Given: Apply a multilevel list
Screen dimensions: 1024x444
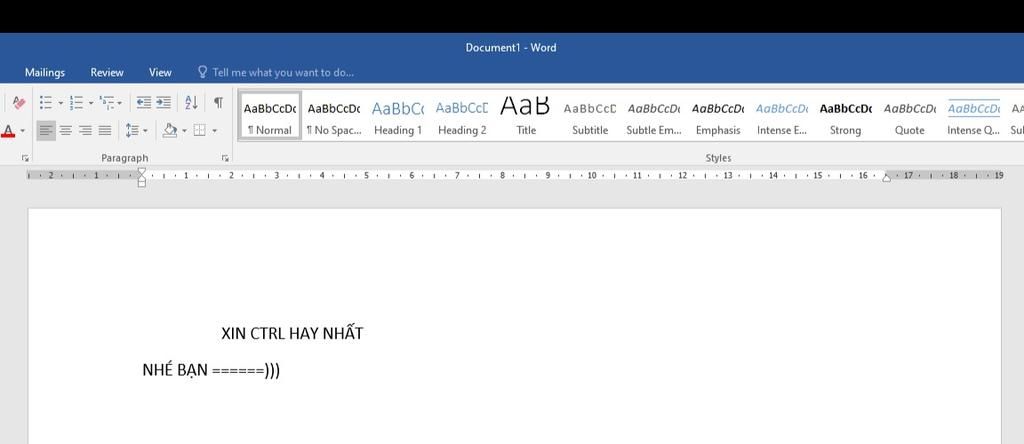Looking at the screenshot, I should pos(107,103).
